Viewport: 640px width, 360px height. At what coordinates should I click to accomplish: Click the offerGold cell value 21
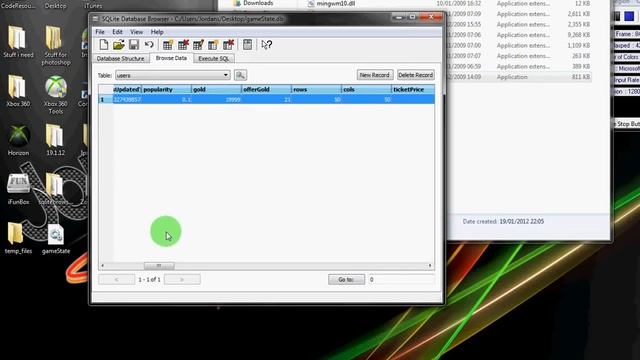coord(267,100)
